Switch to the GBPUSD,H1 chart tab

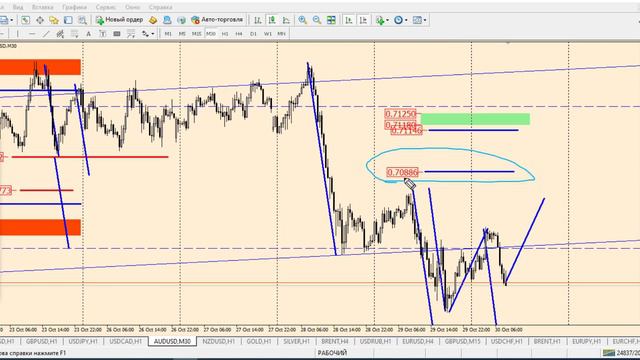(x=41, y=341)
